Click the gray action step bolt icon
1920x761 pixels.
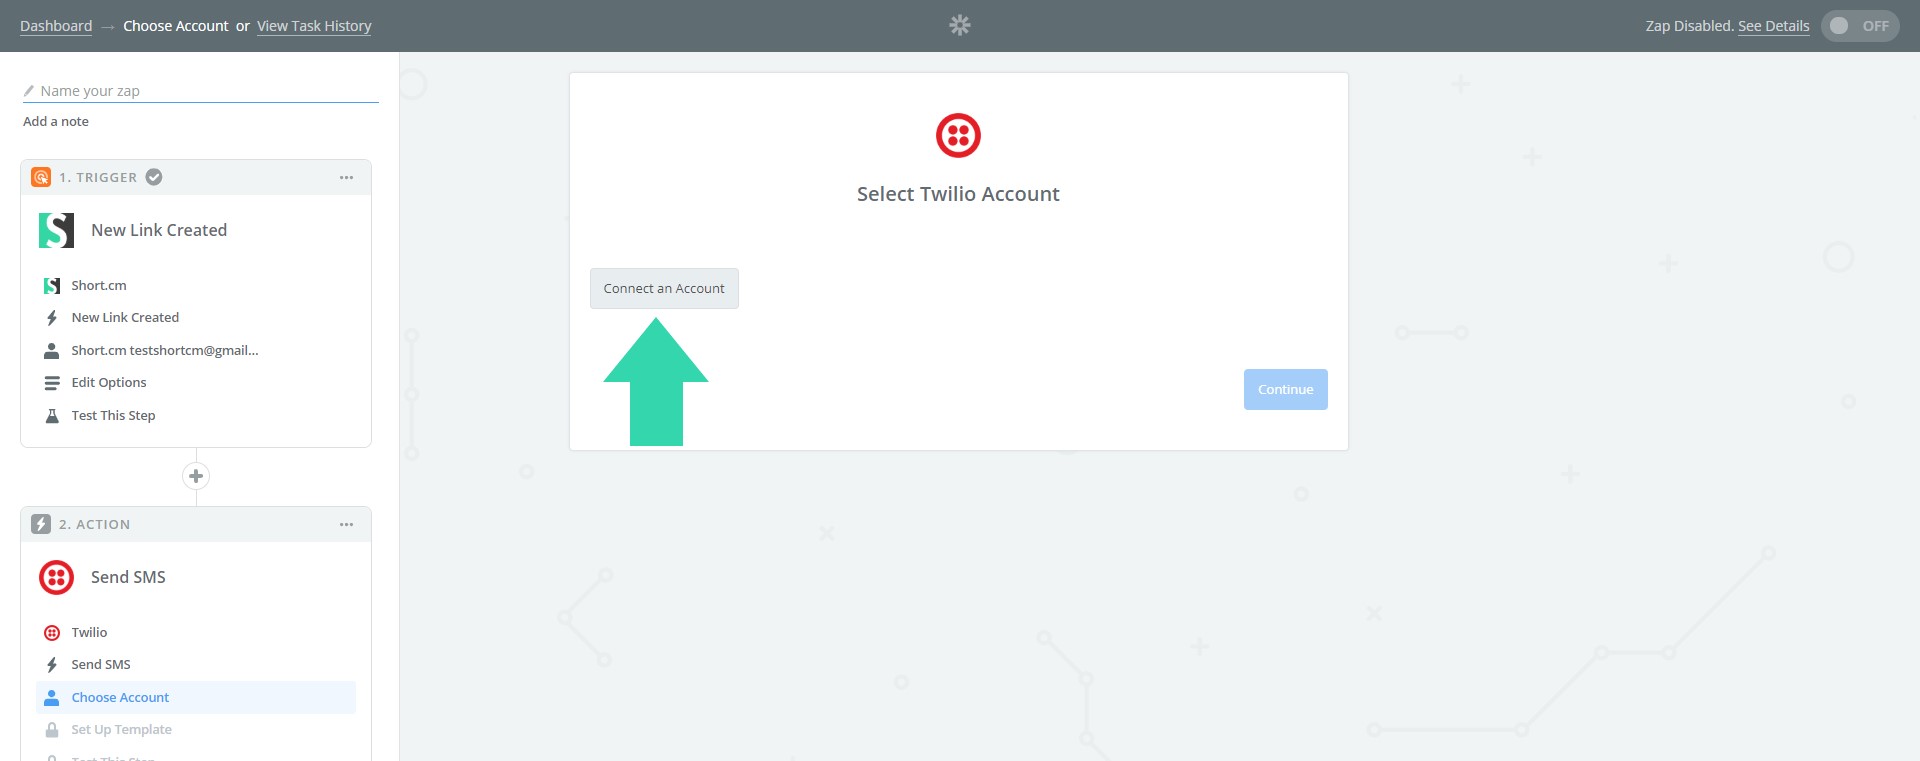(41, 524)
